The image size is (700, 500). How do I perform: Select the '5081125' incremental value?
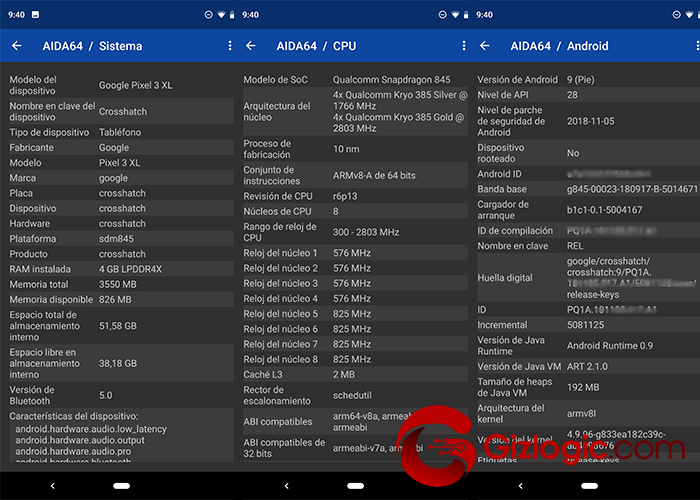coord(585,325)
